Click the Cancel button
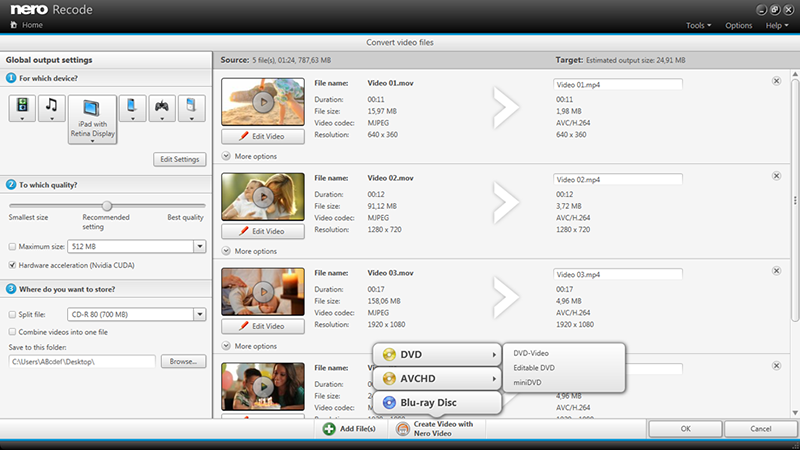Viewport: 800px width, 450px height. coord(760,429)
